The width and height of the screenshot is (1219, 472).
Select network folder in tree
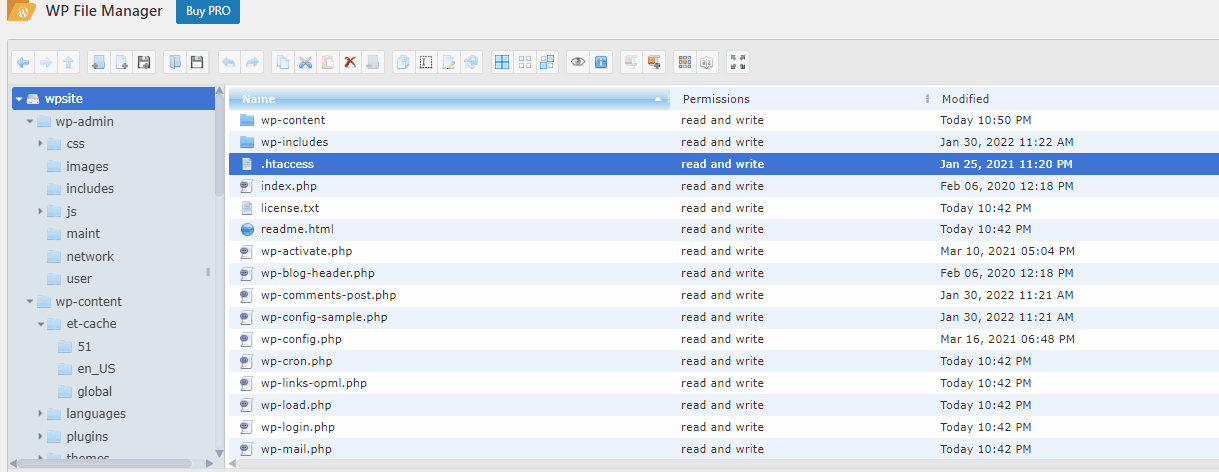click(81, 256)
